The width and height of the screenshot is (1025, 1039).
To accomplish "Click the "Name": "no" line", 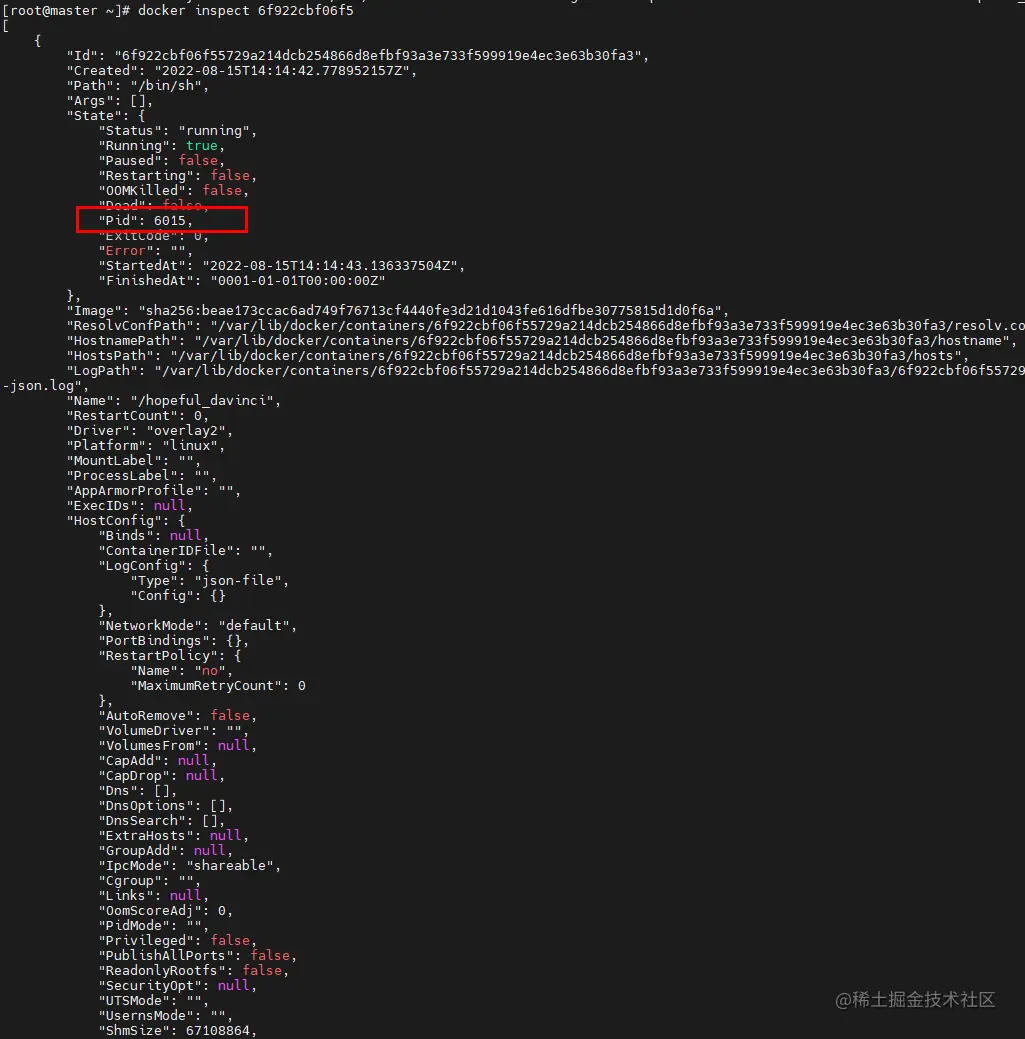I will pyautogui.click(x=182, y=671).
